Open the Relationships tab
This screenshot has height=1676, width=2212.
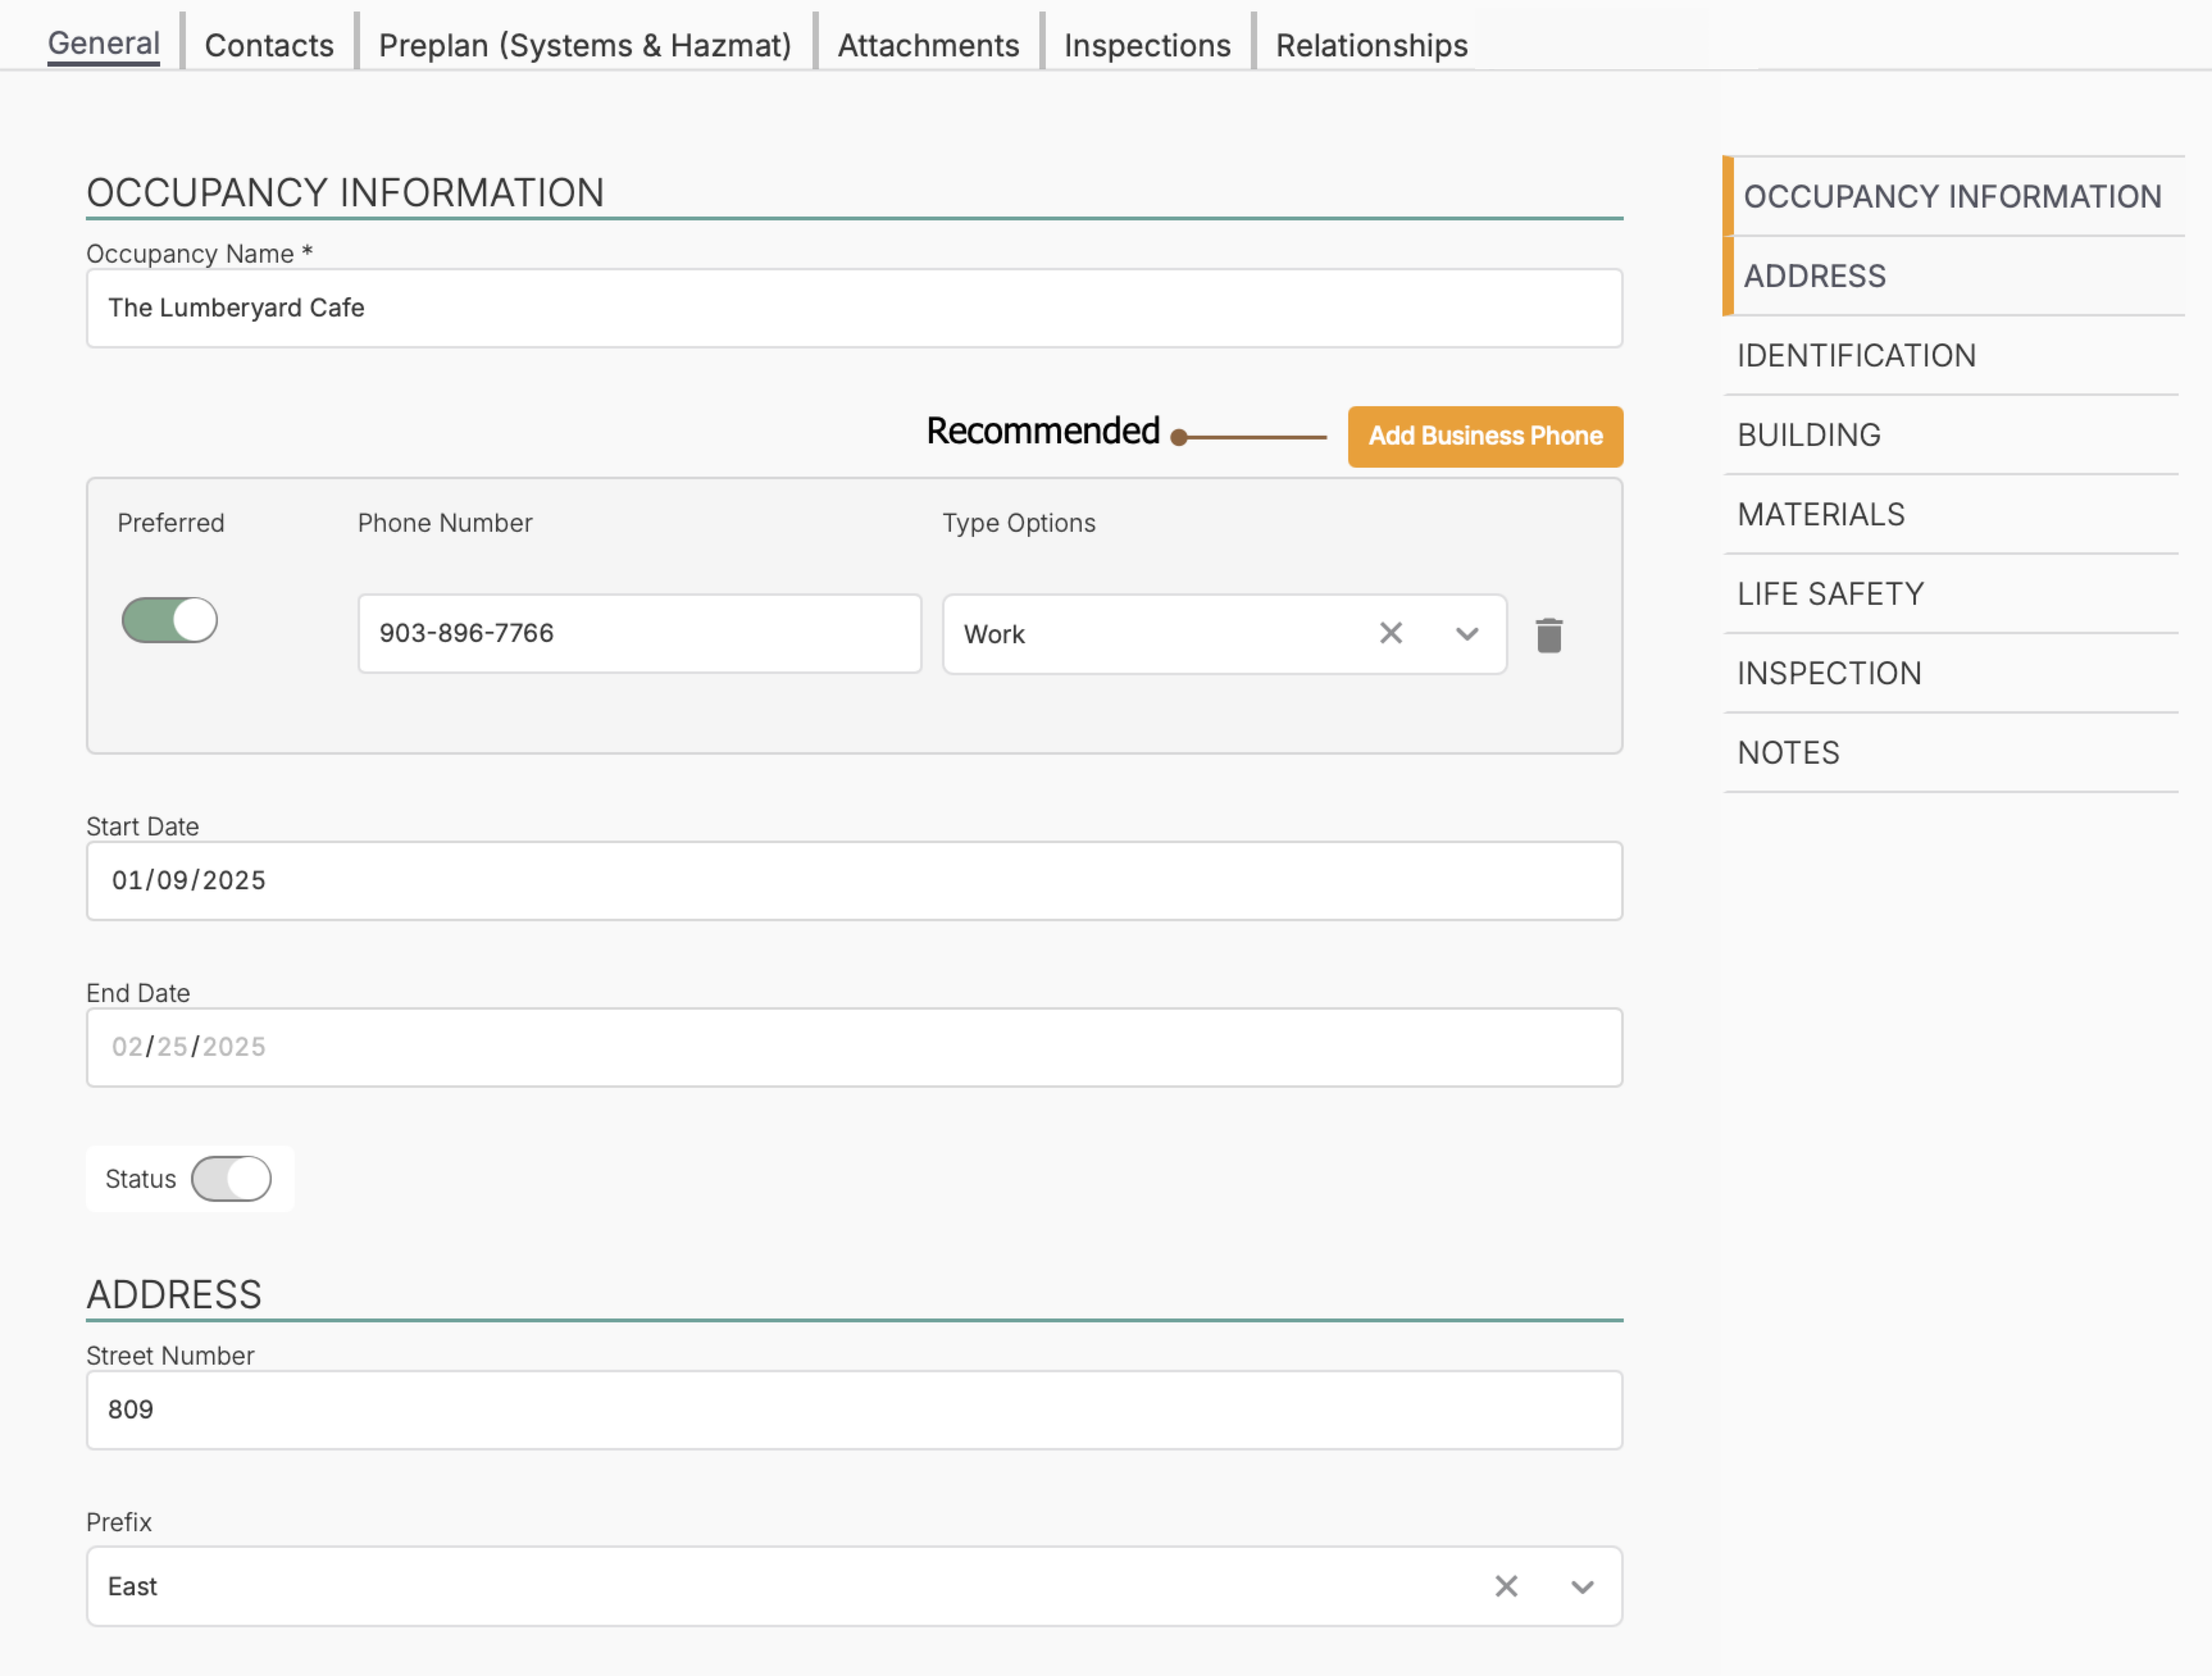(1371, 45)
